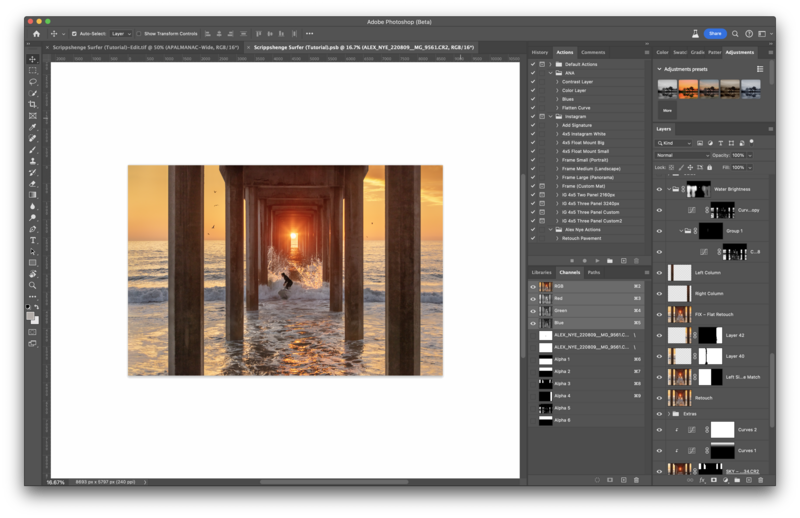Toggle dialog for Default Actions set
800x518 pixels.
[542, 64]
